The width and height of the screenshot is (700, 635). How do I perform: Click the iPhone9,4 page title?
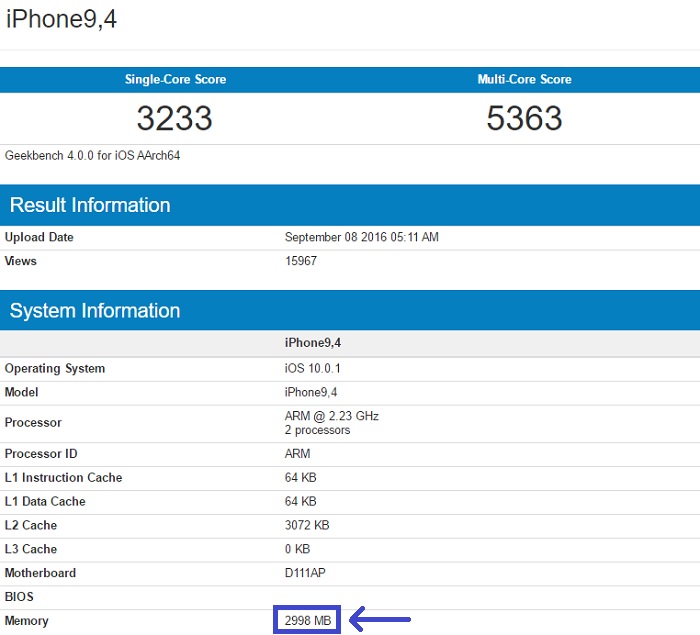pos(61,19)
